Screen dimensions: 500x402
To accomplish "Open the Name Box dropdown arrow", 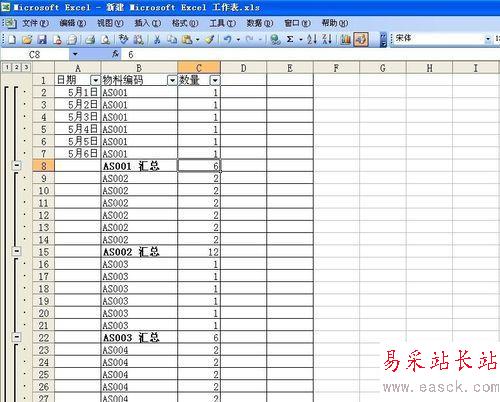I will pos(75,54).
